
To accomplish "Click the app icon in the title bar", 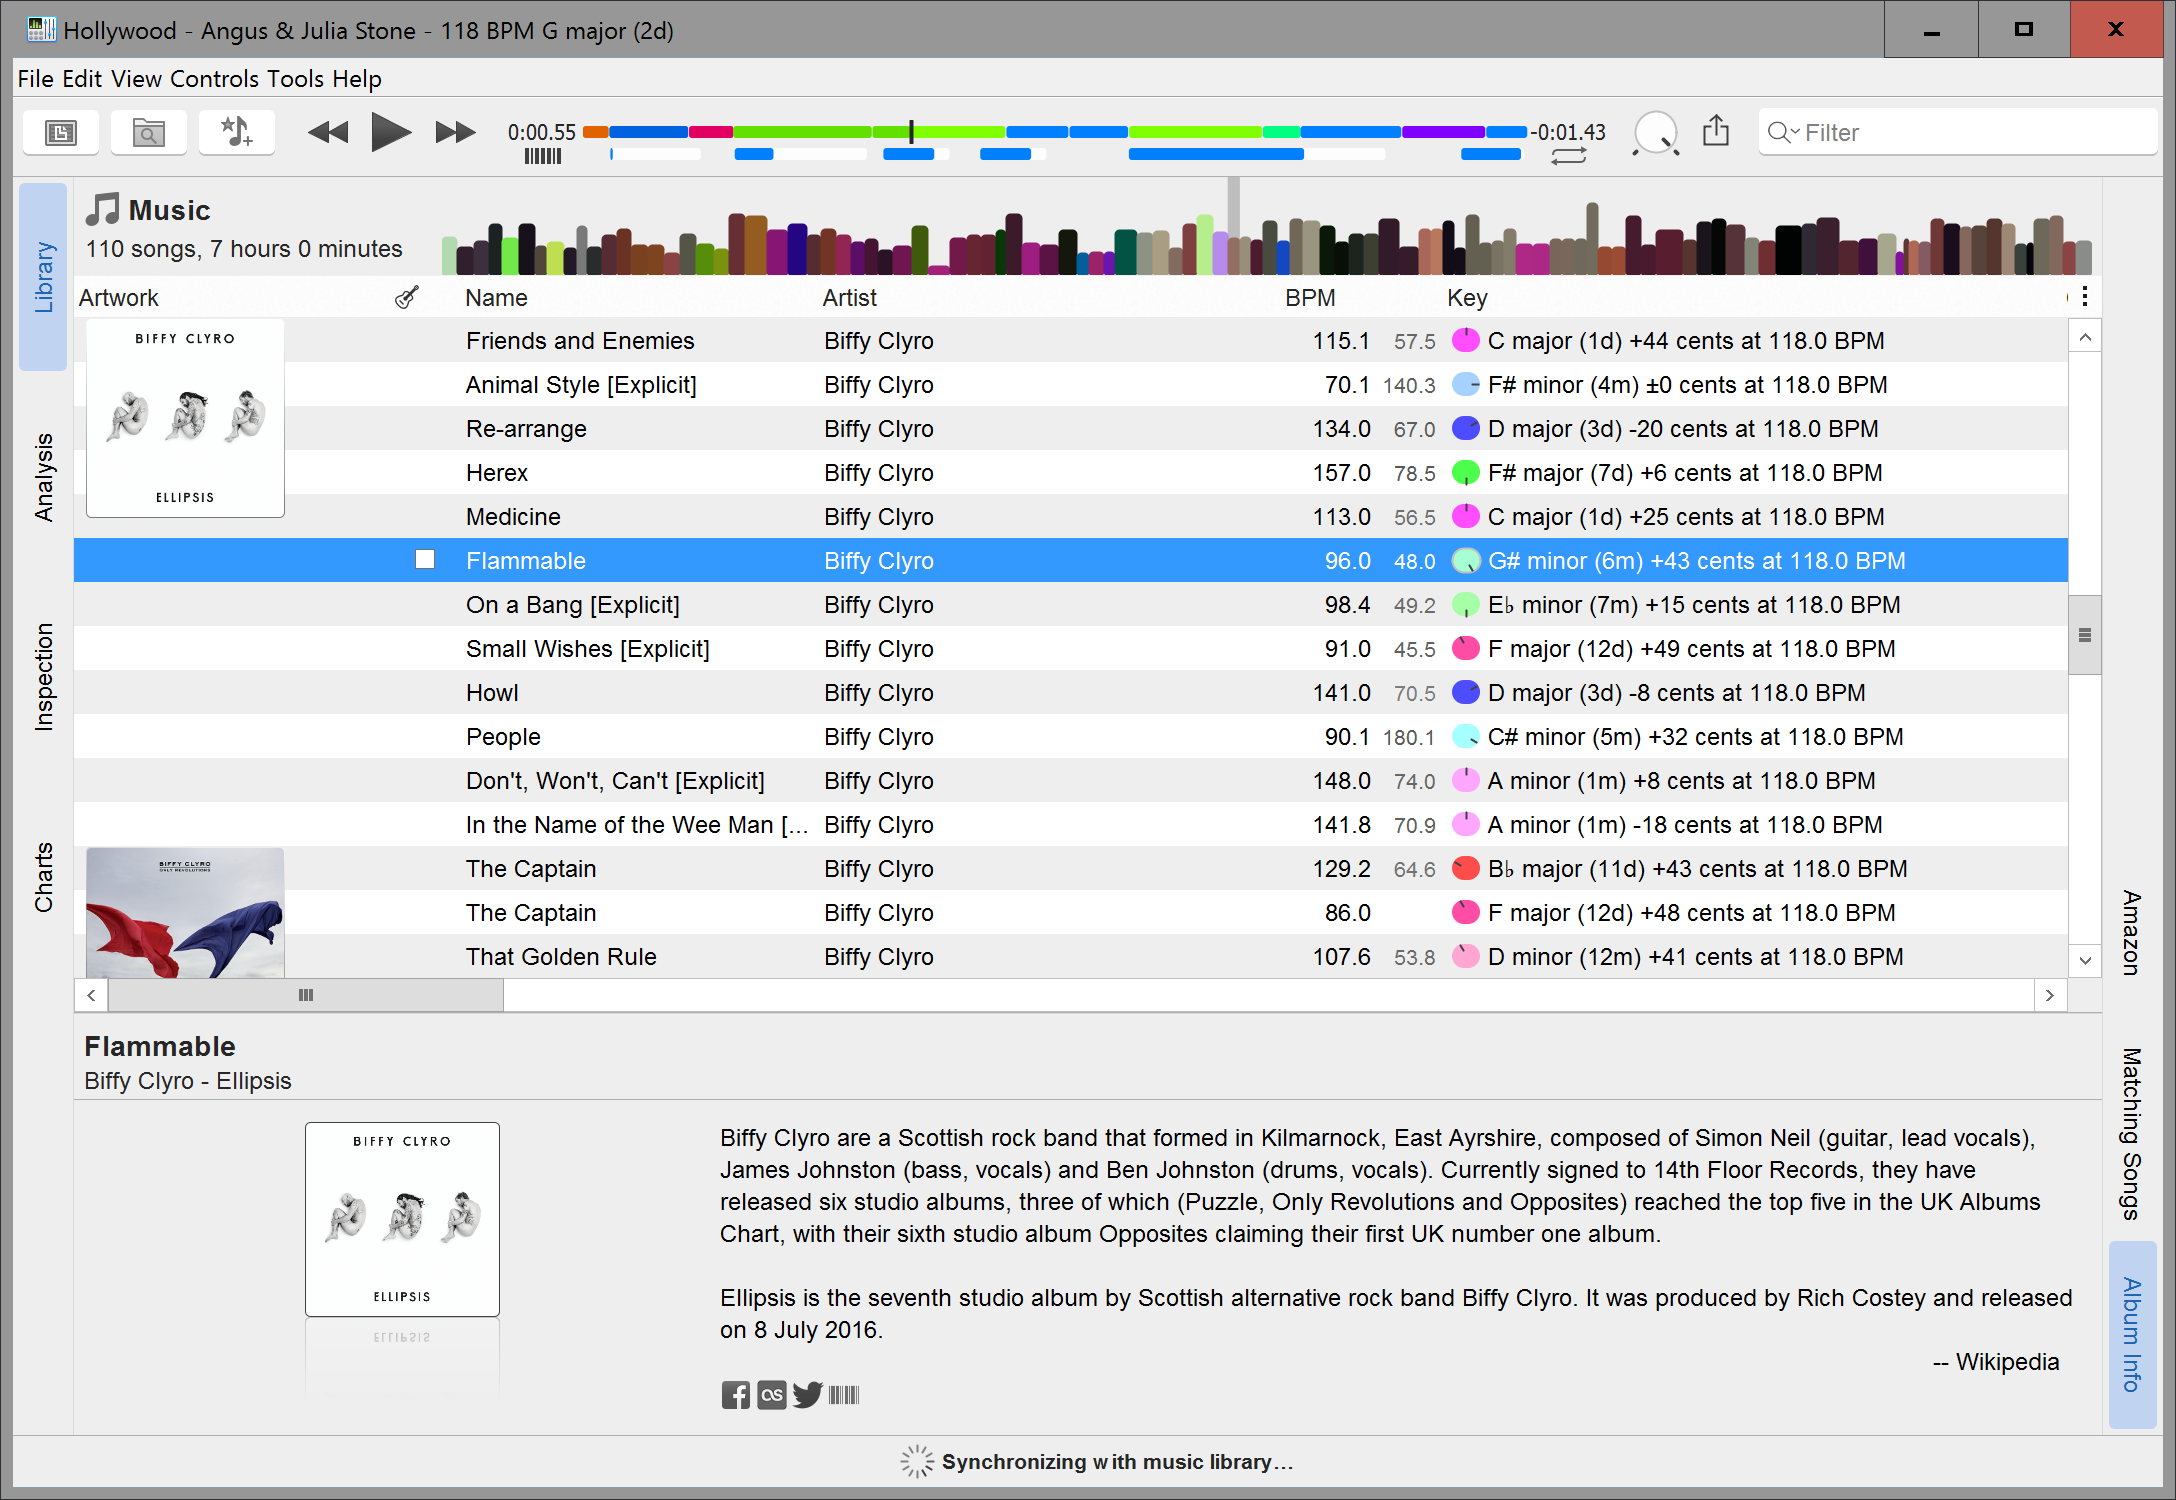I will pos(41,29).
